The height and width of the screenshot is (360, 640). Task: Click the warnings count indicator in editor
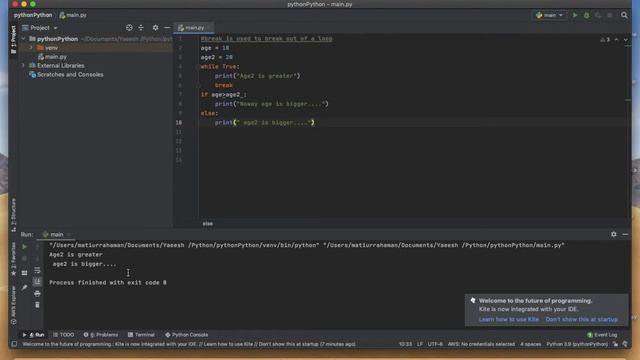pos(605,39)
